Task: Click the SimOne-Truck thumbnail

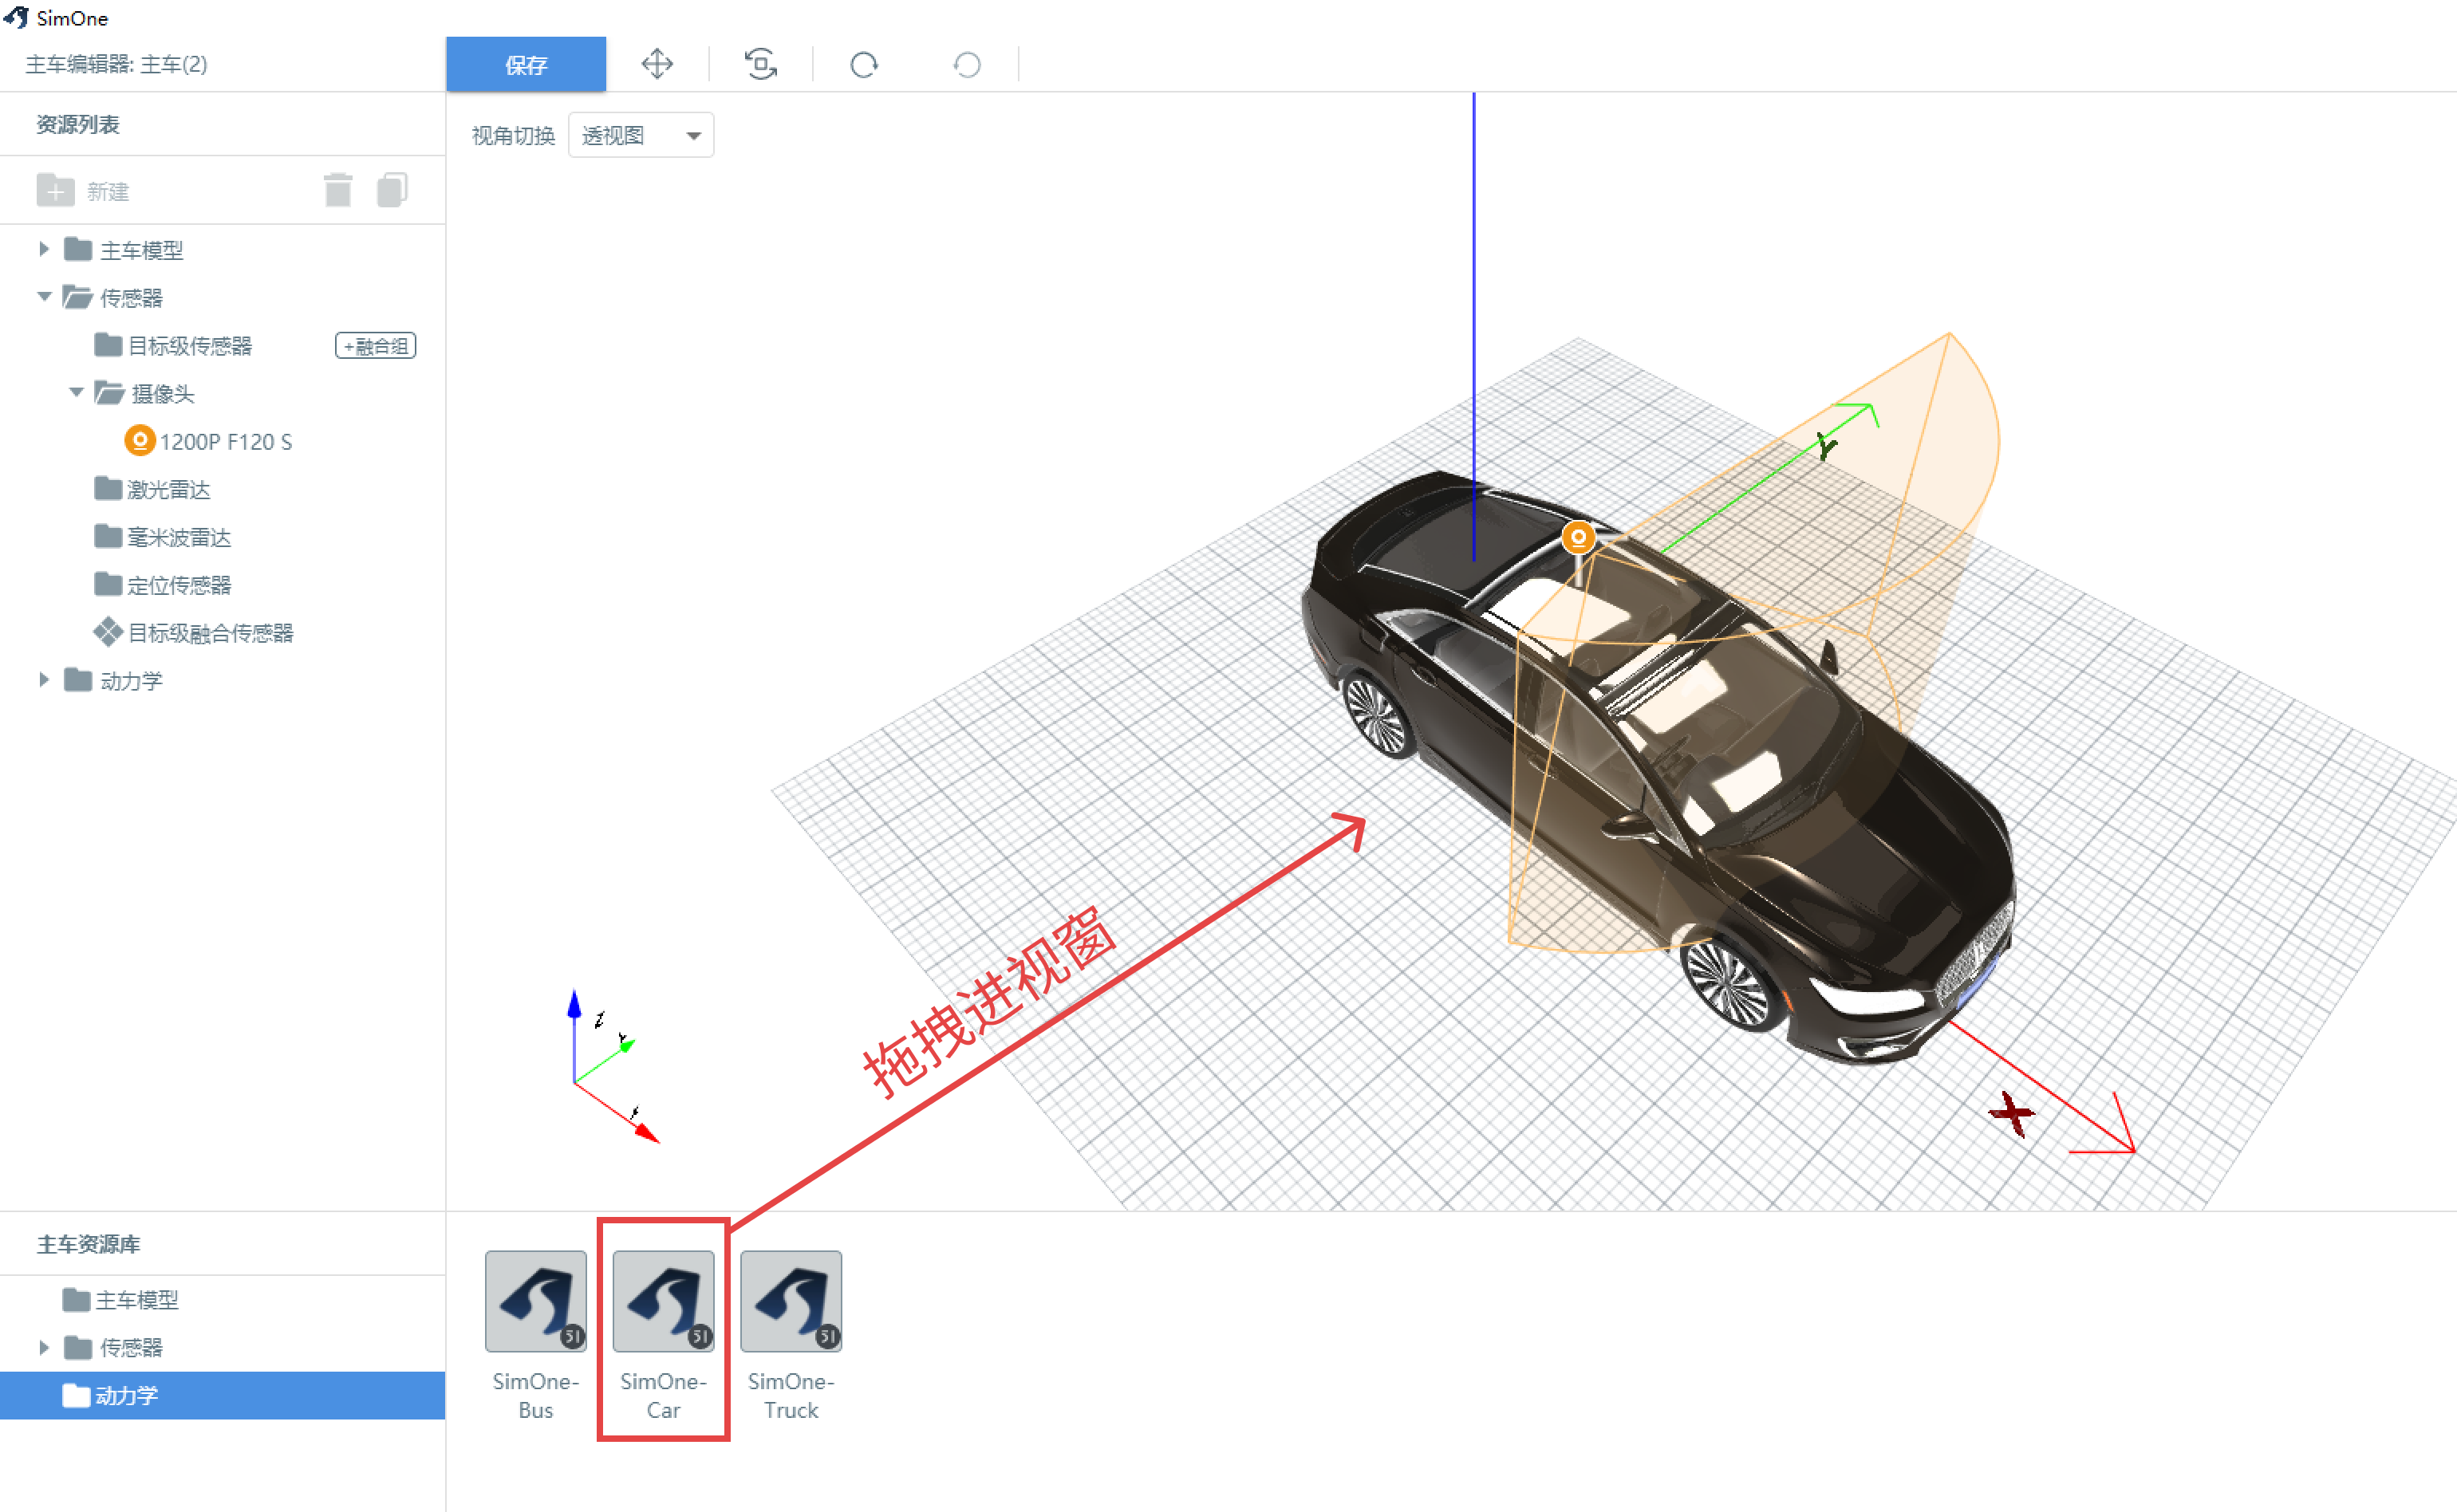Action: [791, 1302]
